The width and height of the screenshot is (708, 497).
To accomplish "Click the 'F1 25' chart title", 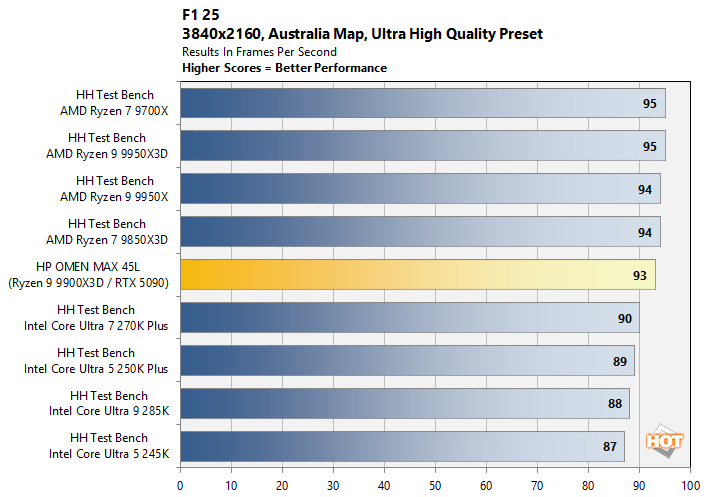I will (x=200, y=15).
